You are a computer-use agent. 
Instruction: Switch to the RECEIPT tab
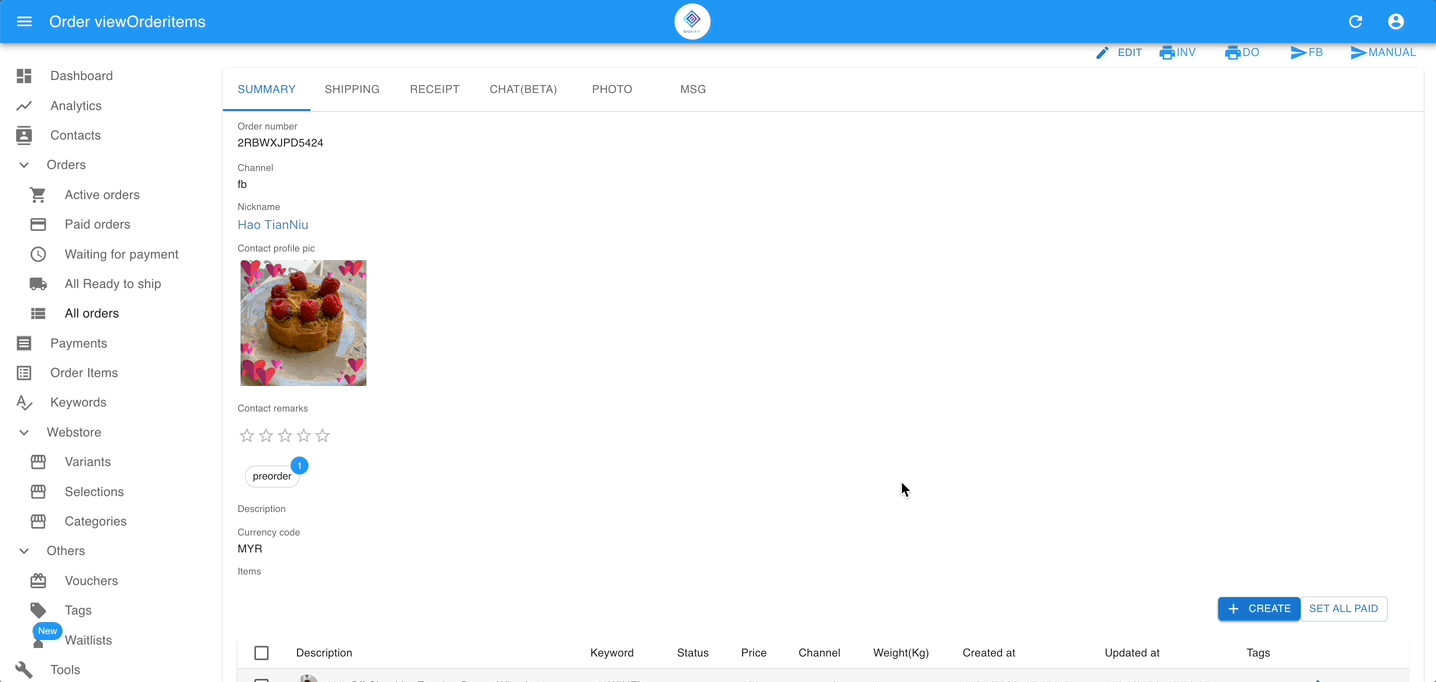coord(434,89)
